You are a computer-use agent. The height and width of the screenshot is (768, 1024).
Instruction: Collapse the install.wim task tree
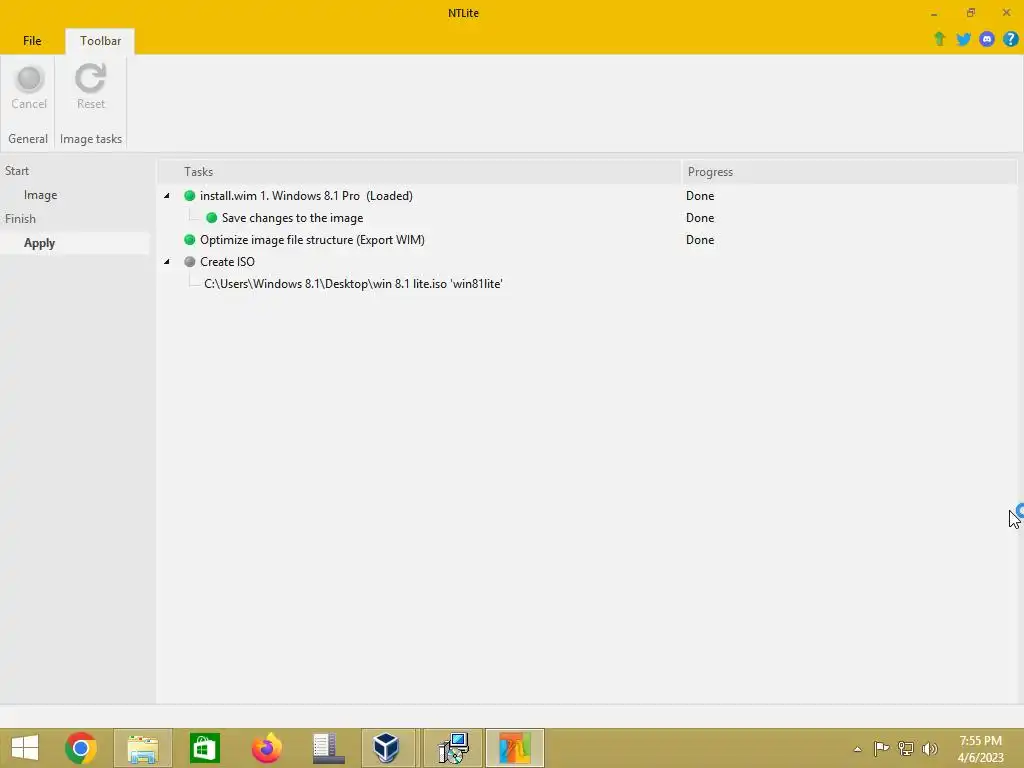[x=167, y=196]
